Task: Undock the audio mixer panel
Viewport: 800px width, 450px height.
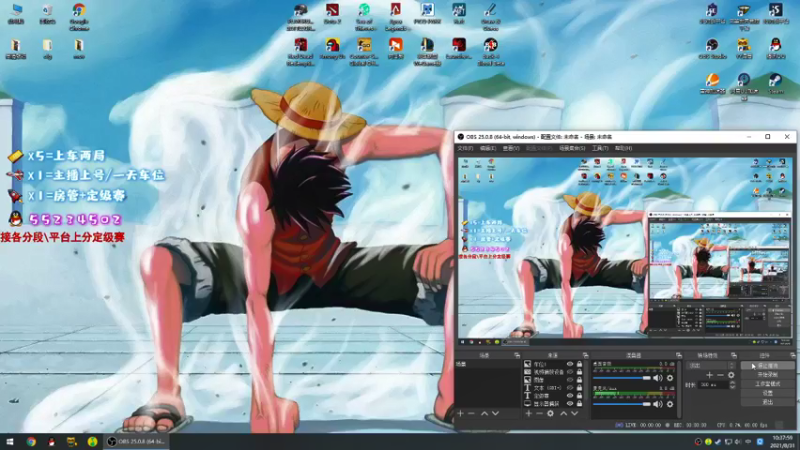Action: point(679,355)
